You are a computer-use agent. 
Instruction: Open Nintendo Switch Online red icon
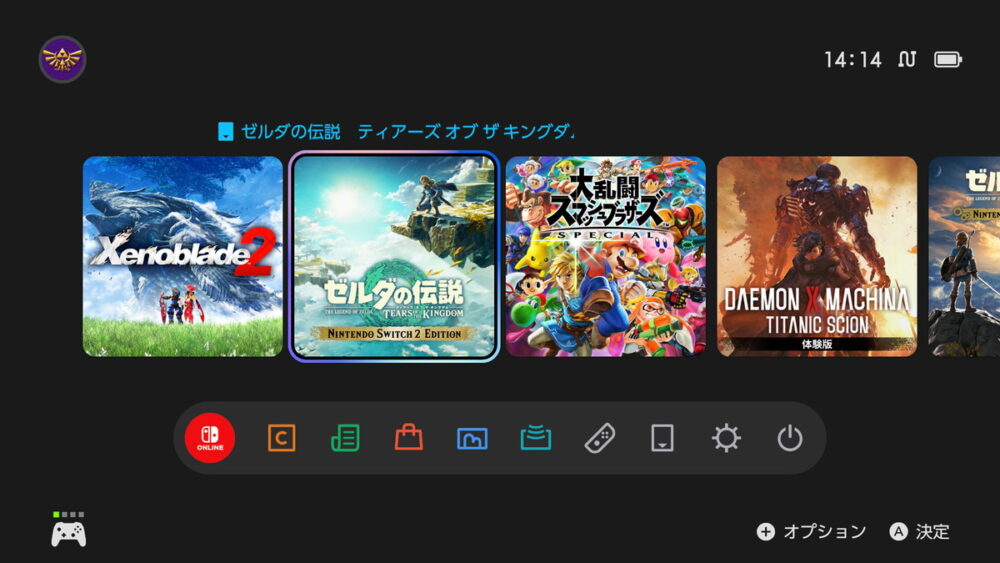tap(210, 438)
